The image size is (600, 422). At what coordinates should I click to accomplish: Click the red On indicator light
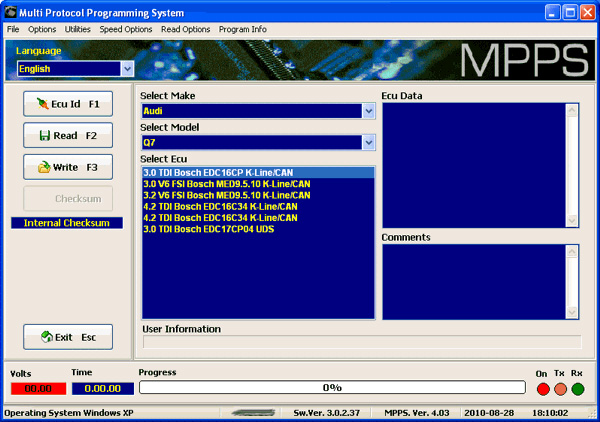543,389
